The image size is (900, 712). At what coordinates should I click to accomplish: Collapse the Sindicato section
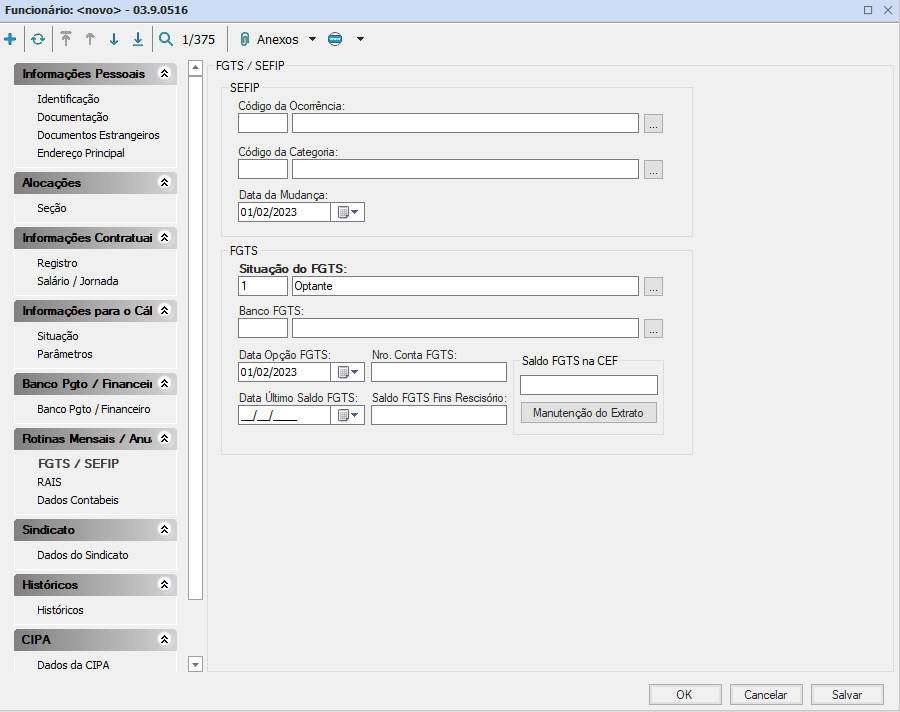click(165, 529)
